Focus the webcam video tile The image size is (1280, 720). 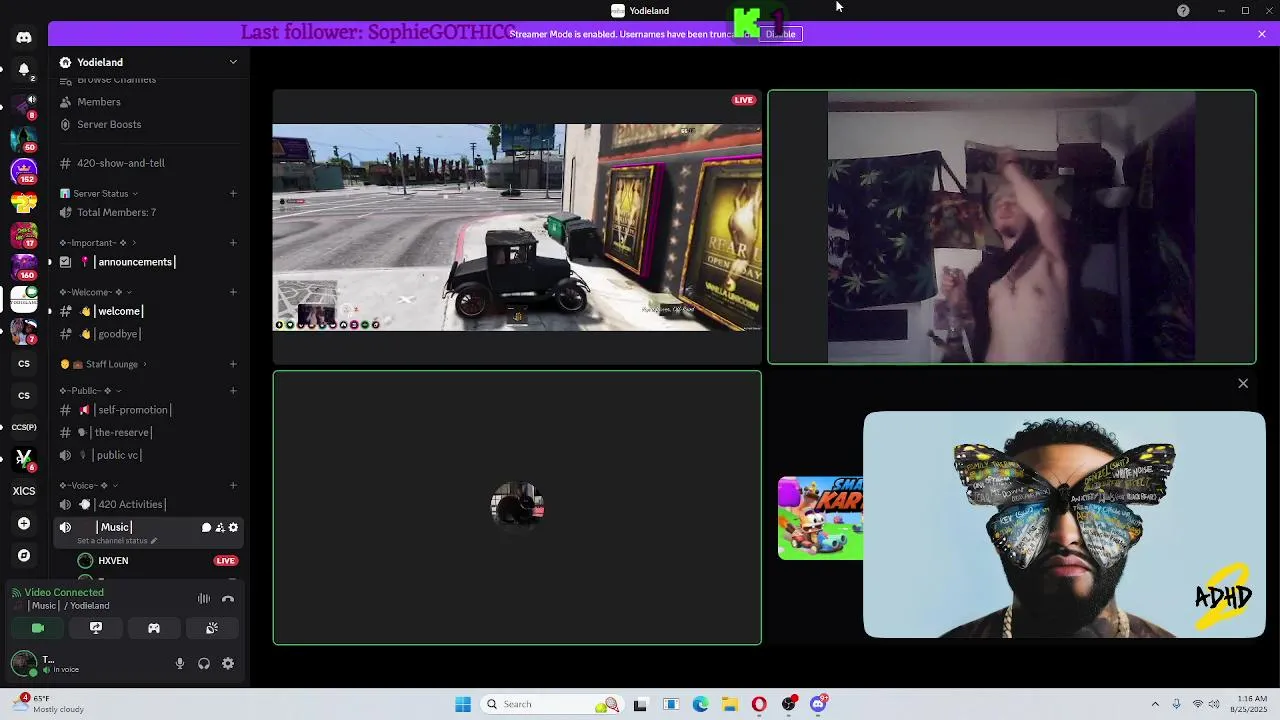[x=1012, y=227]
